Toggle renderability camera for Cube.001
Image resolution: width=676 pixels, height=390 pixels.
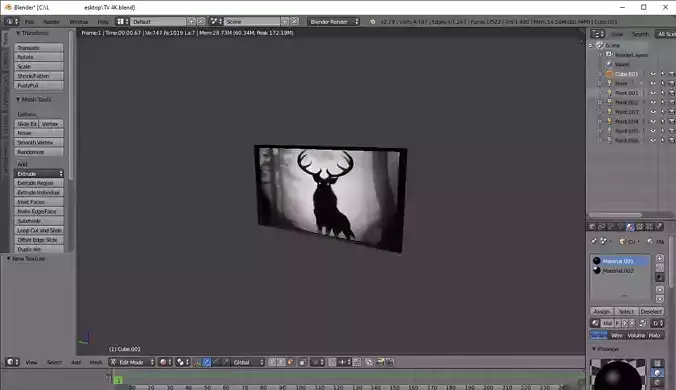[672, 74]
